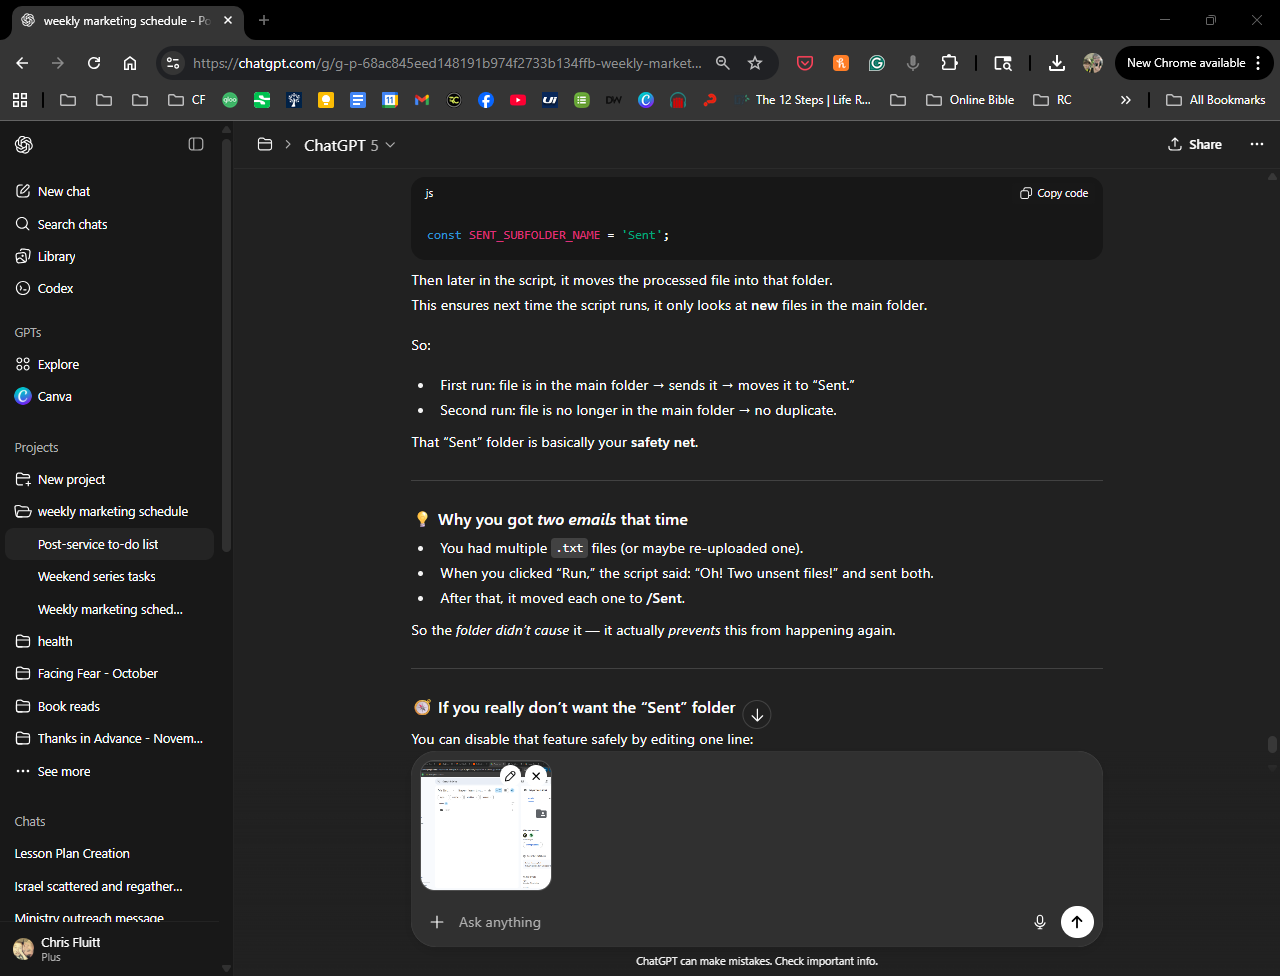Image resolution: width=1280 pixels, height=976 pixels.
Task: Select the Weekend series tasks chat
Action: (97, 576)
